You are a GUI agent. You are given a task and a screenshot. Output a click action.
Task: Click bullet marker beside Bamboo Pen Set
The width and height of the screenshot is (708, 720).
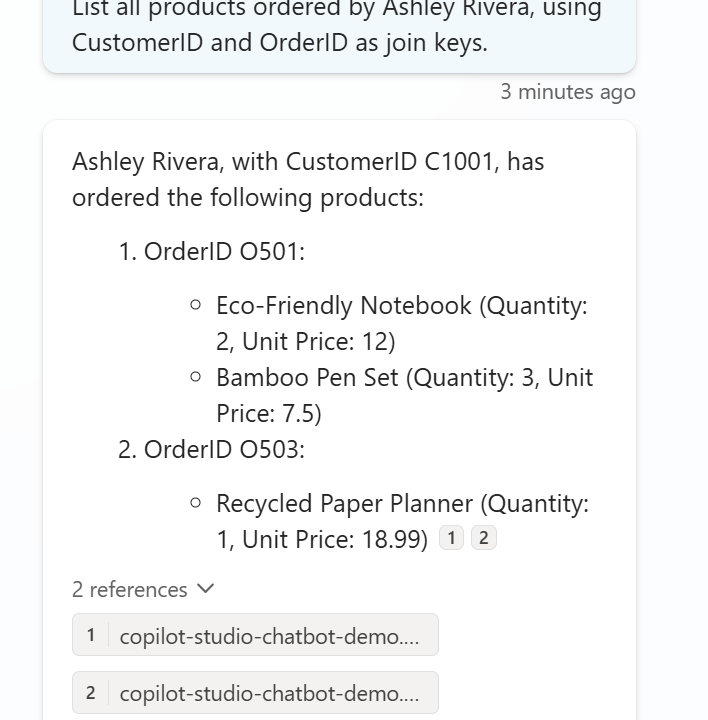click(195, 377)
